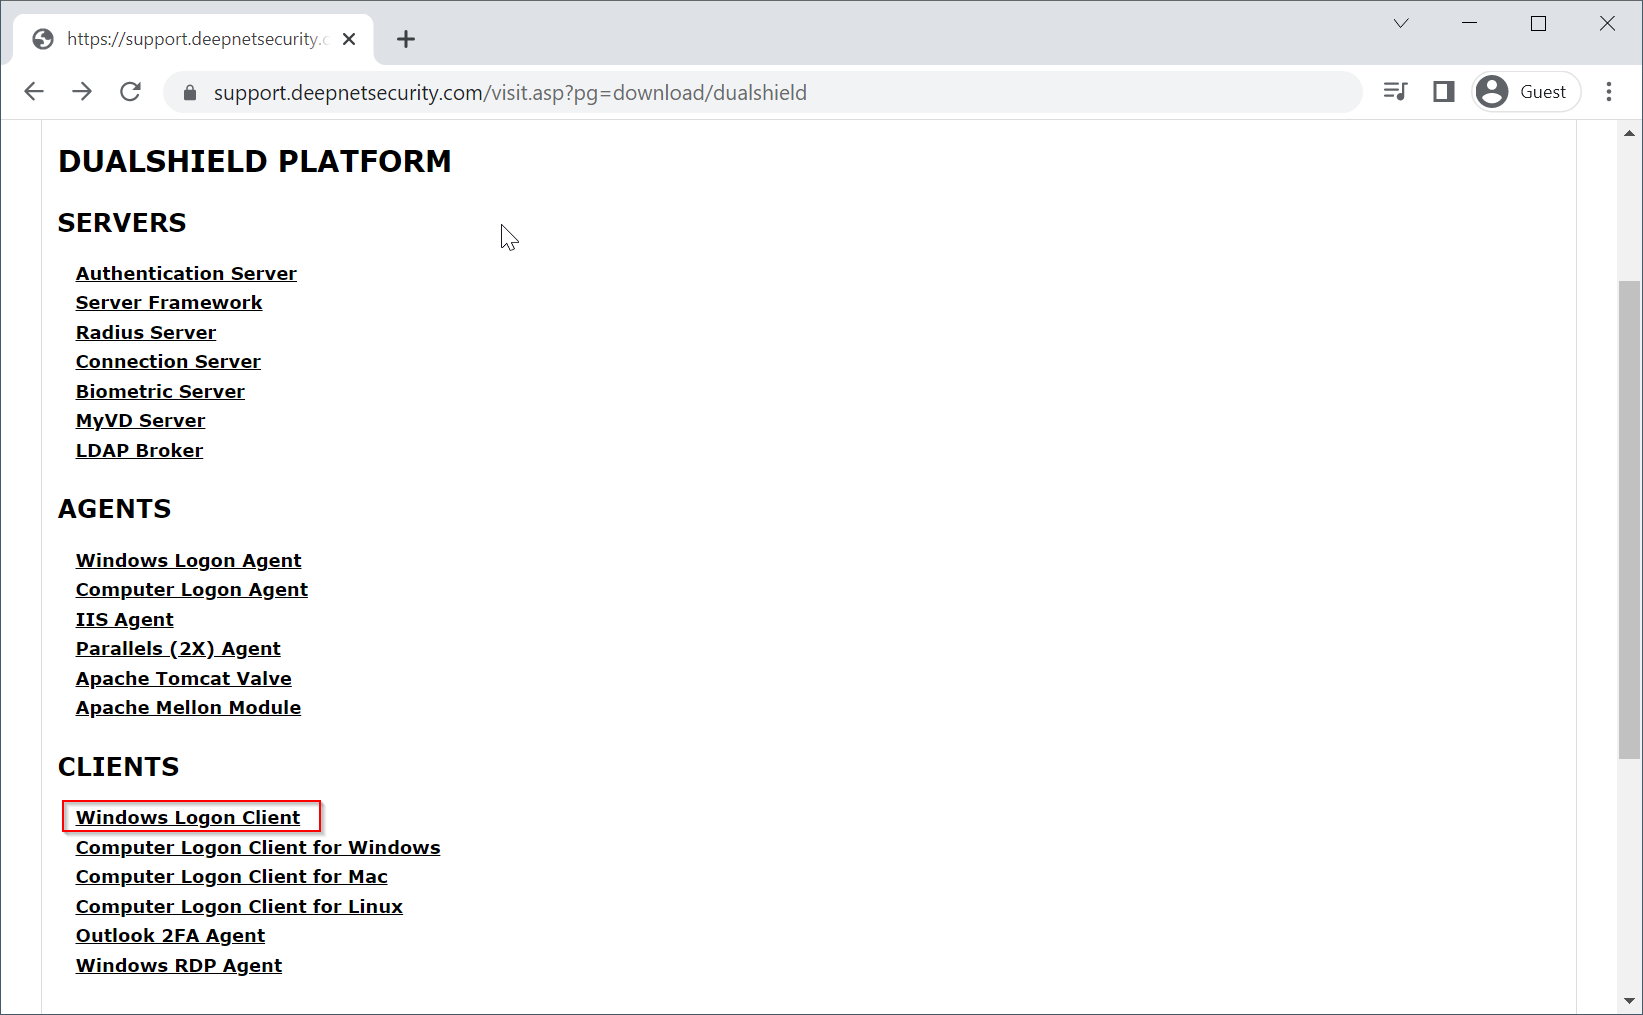Click the browser back arrow
Viewport: 1643px width, 1015px height.
[34, 92]
